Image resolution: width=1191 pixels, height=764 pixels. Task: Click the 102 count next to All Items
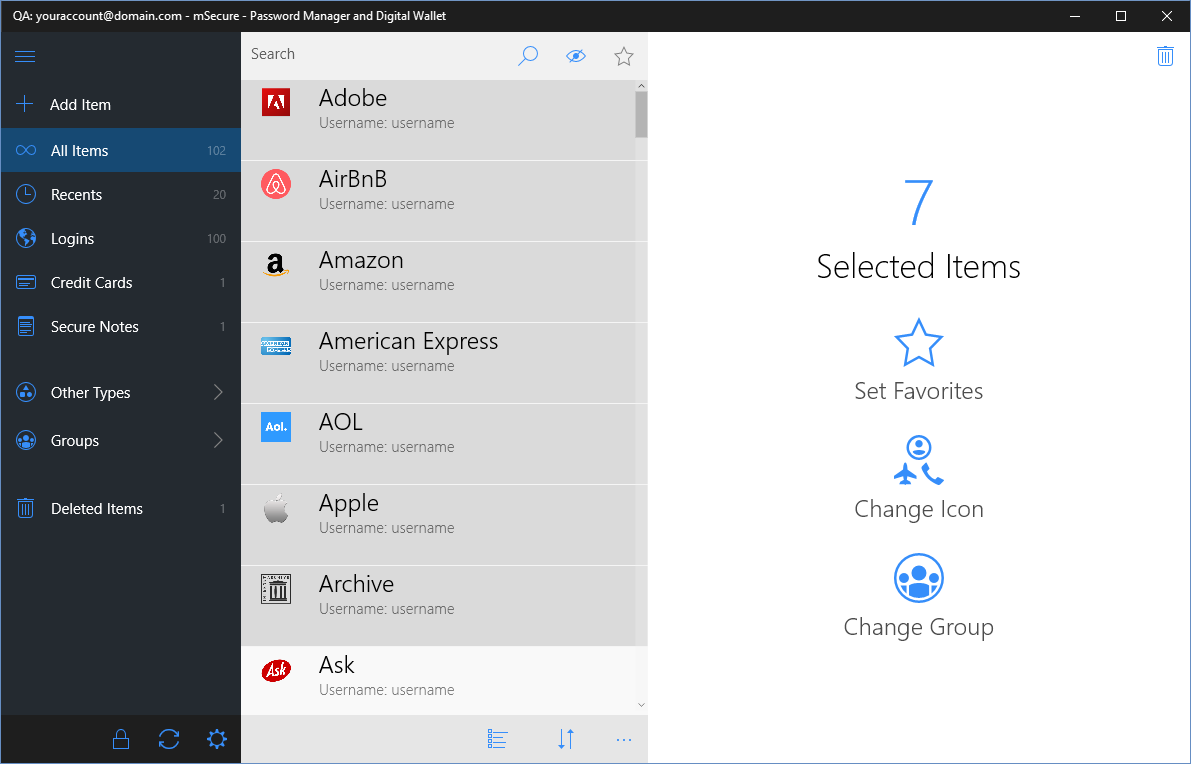click(x=216, y=150)
